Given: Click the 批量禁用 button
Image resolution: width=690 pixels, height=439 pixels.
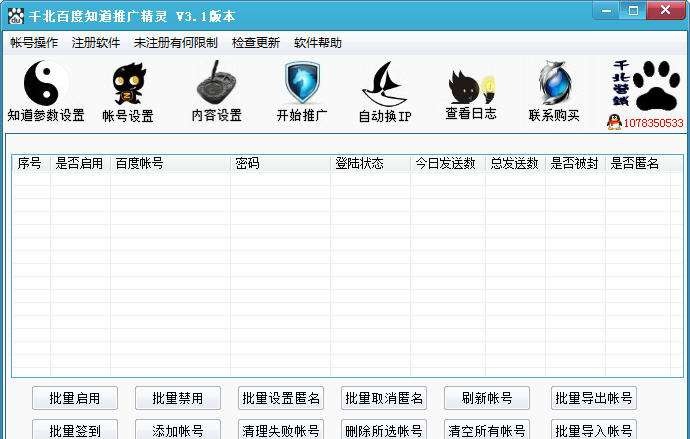Looking at the screenshot, I should (178, 398).
